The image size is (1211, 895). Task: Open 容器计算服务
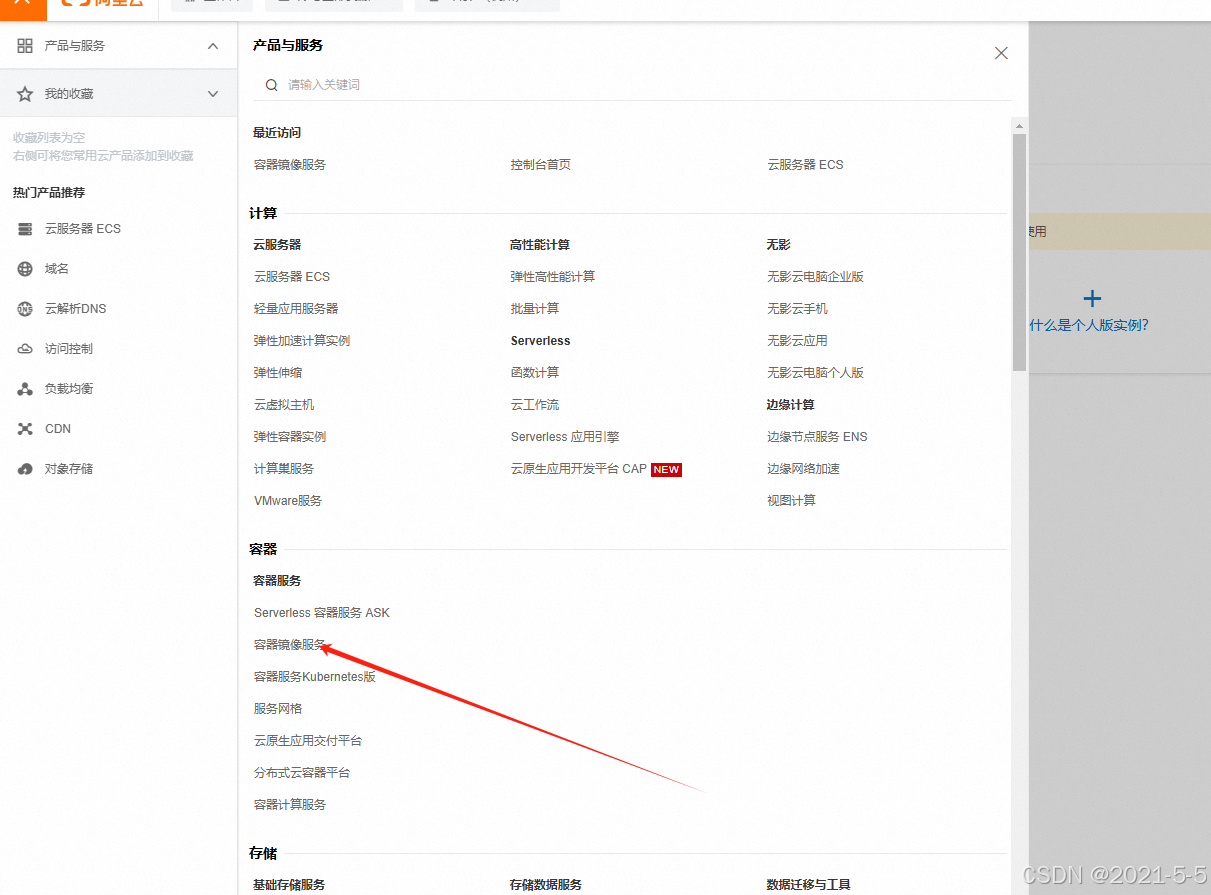coord(290,805)
